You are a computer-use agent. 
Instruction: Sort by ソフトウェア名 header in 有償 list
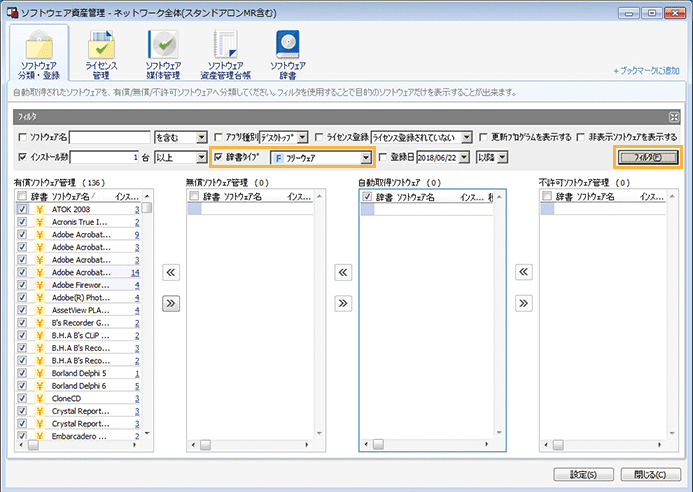tap(73, 196)
